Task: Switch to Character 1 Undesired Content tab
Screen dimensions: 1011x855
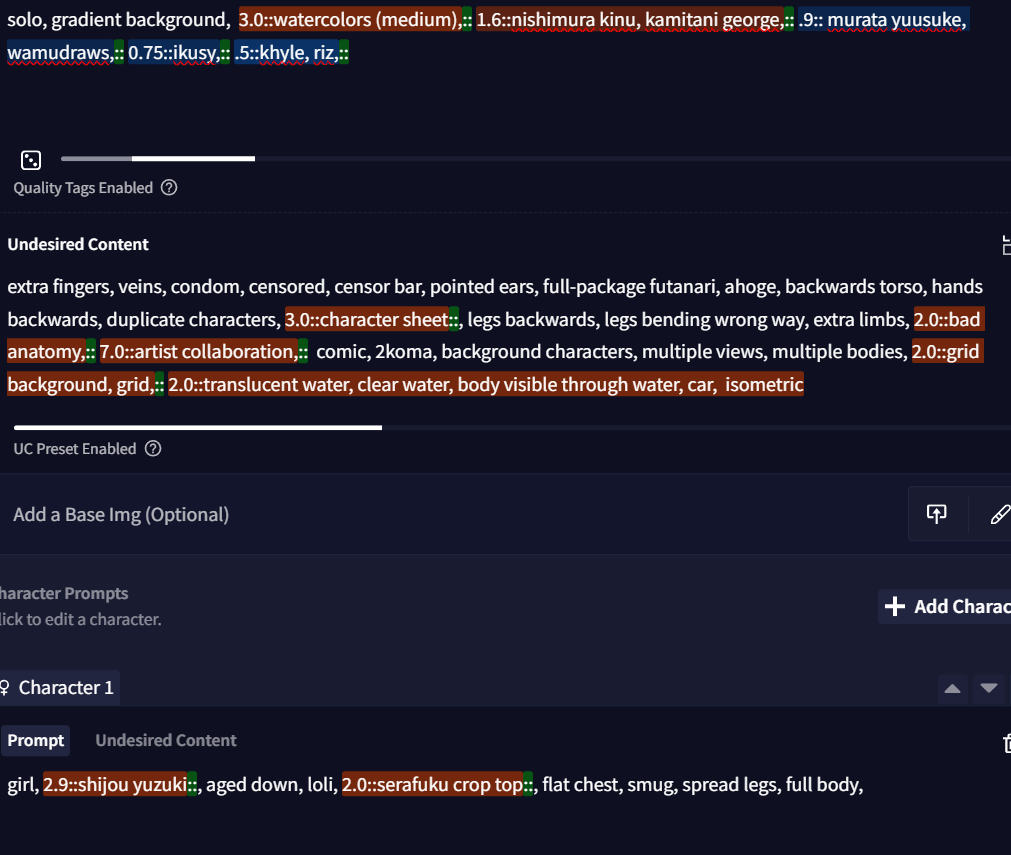Action: click(x=166, y=740)
